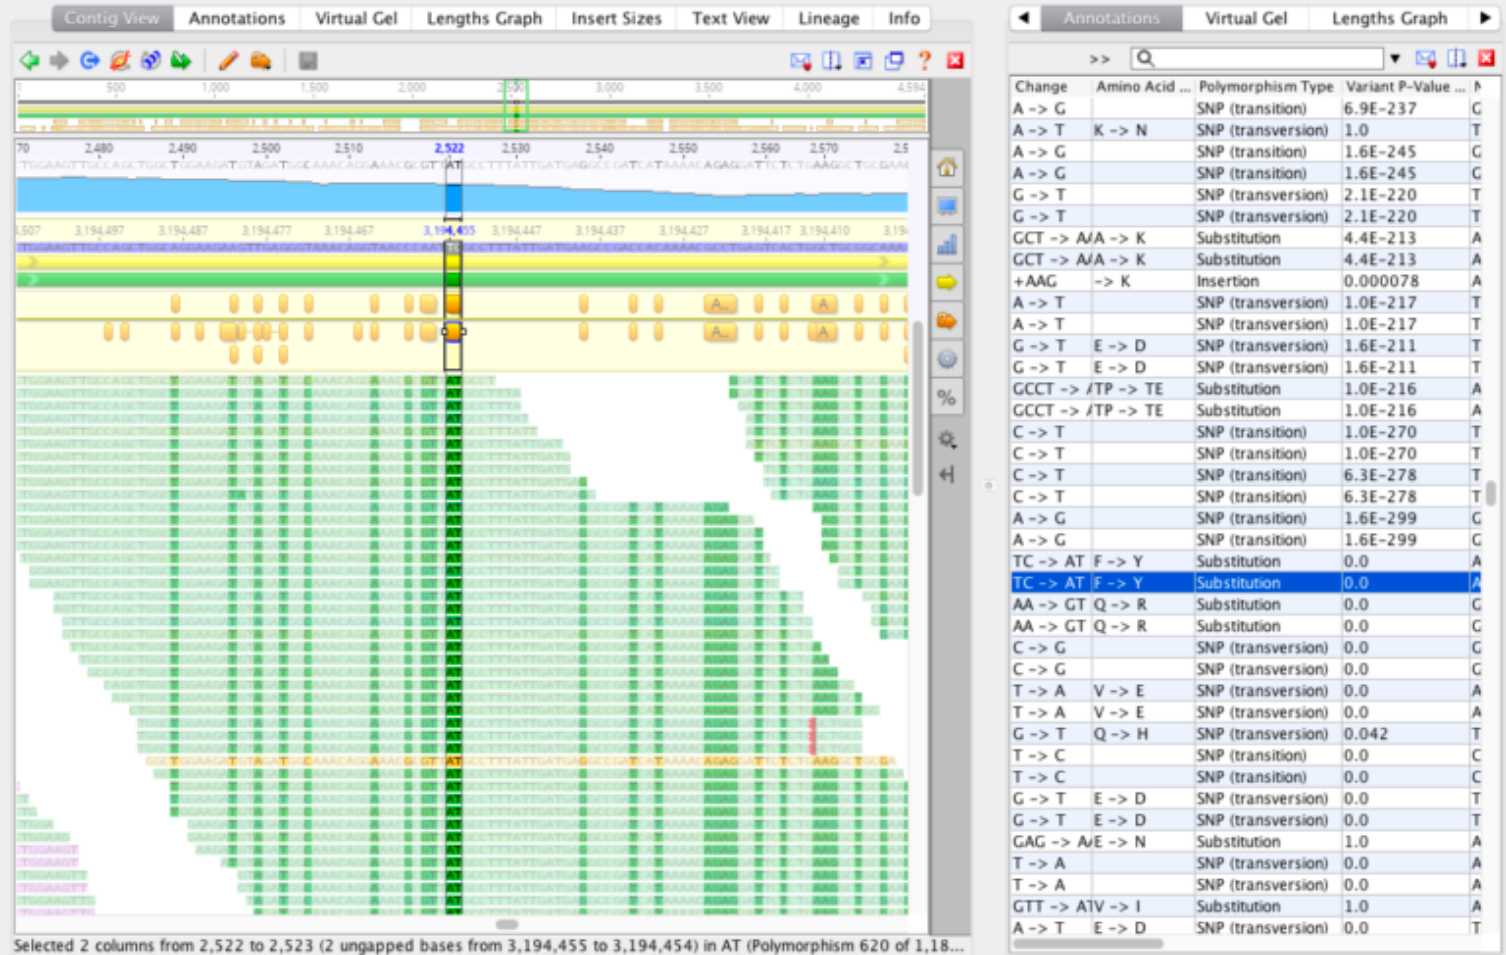Switch to the Text View tab
The width and height of the screenshot is (1506, 955).
(730, 18)
